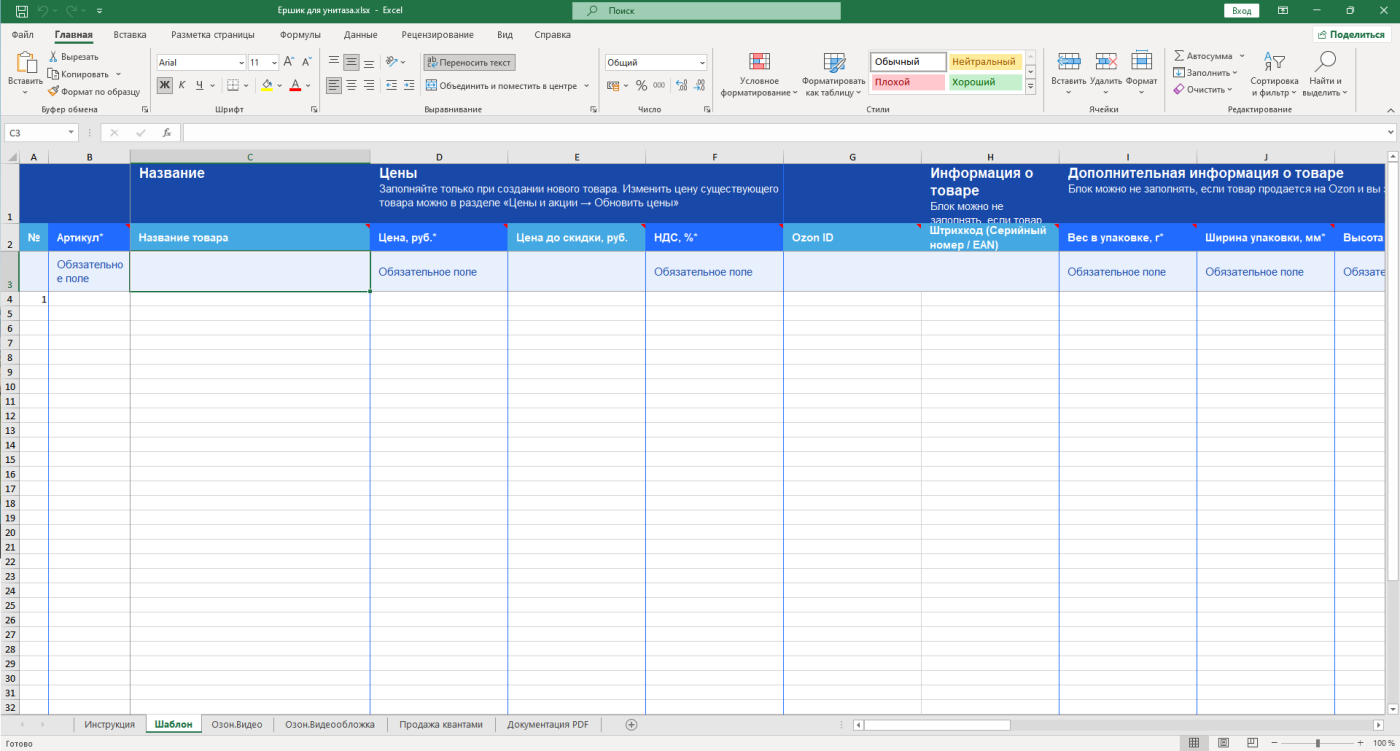Align text to the top of the cell
Image resolution: width=1400 pixels, height=751 pixels.
point(333,62)
